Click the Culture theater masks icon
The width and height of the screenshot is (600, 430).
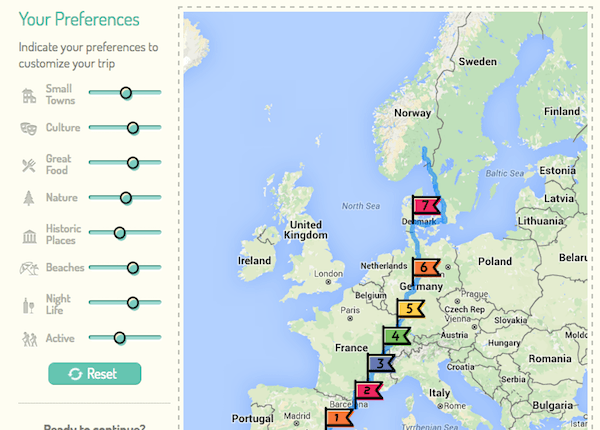[29, 129]
